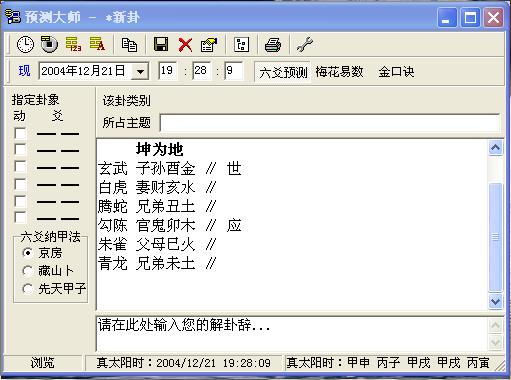This screenshot has width=511, height=380.
Task: Click the printer icon
Action: (x=273, y=45)
